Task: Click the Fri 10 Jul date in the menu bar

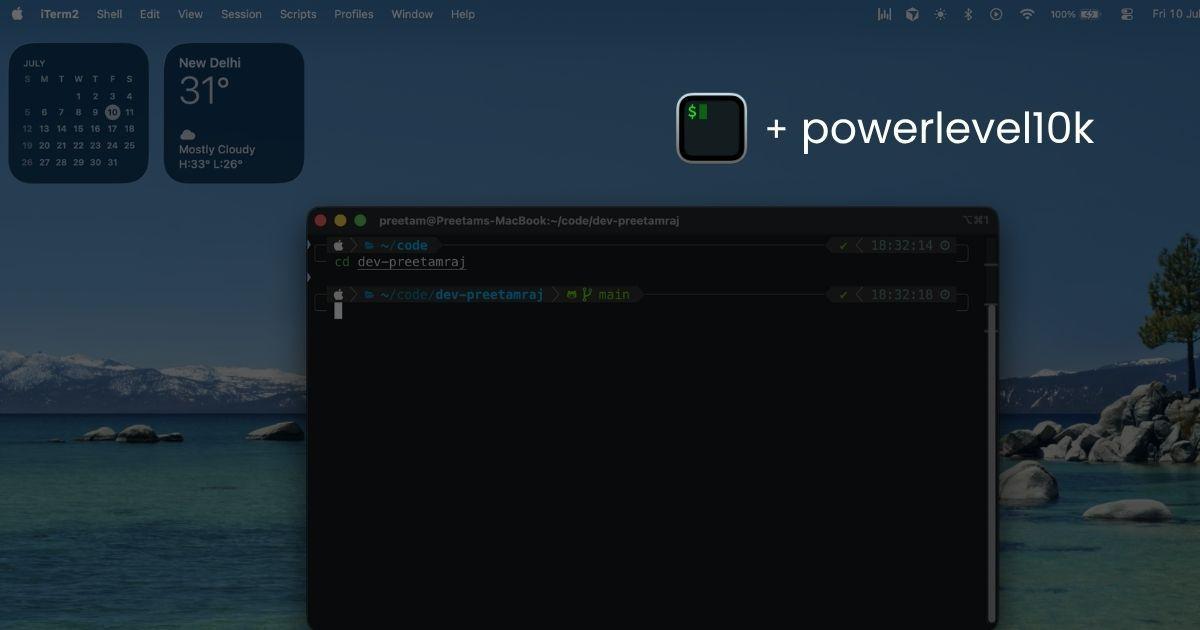Action: 1175,14
